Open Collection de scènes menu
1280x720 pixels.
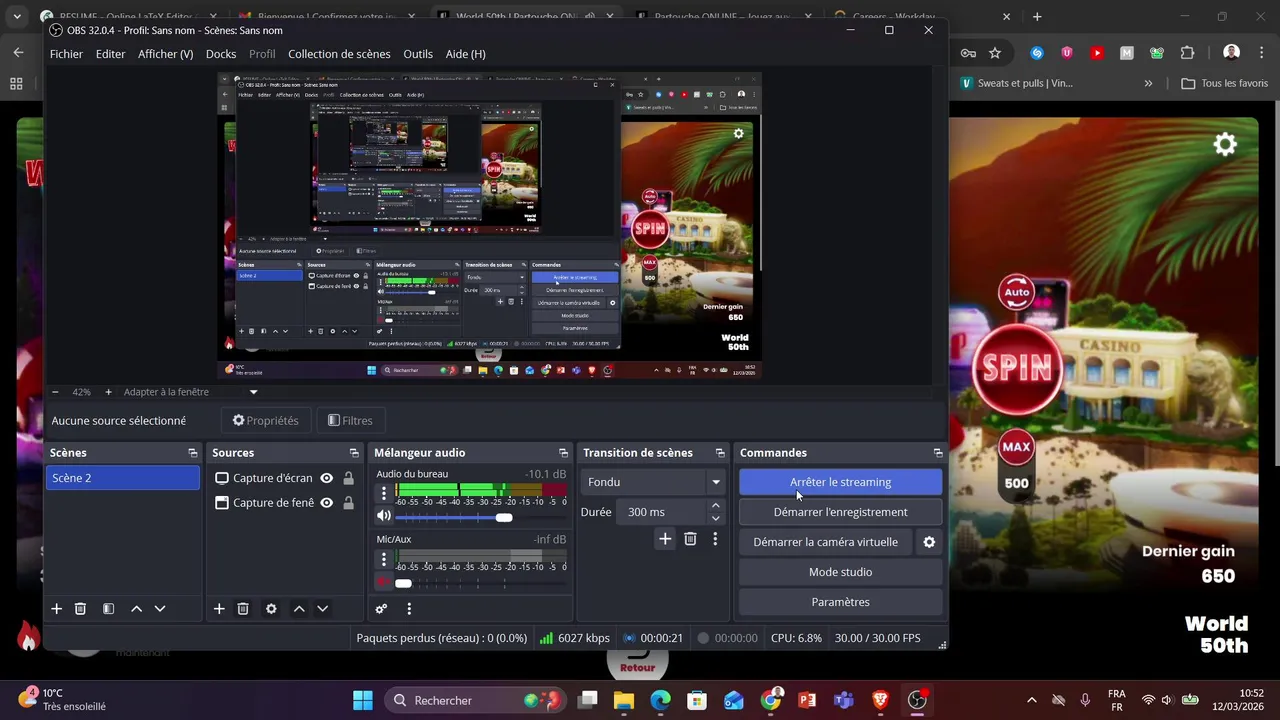339,54
